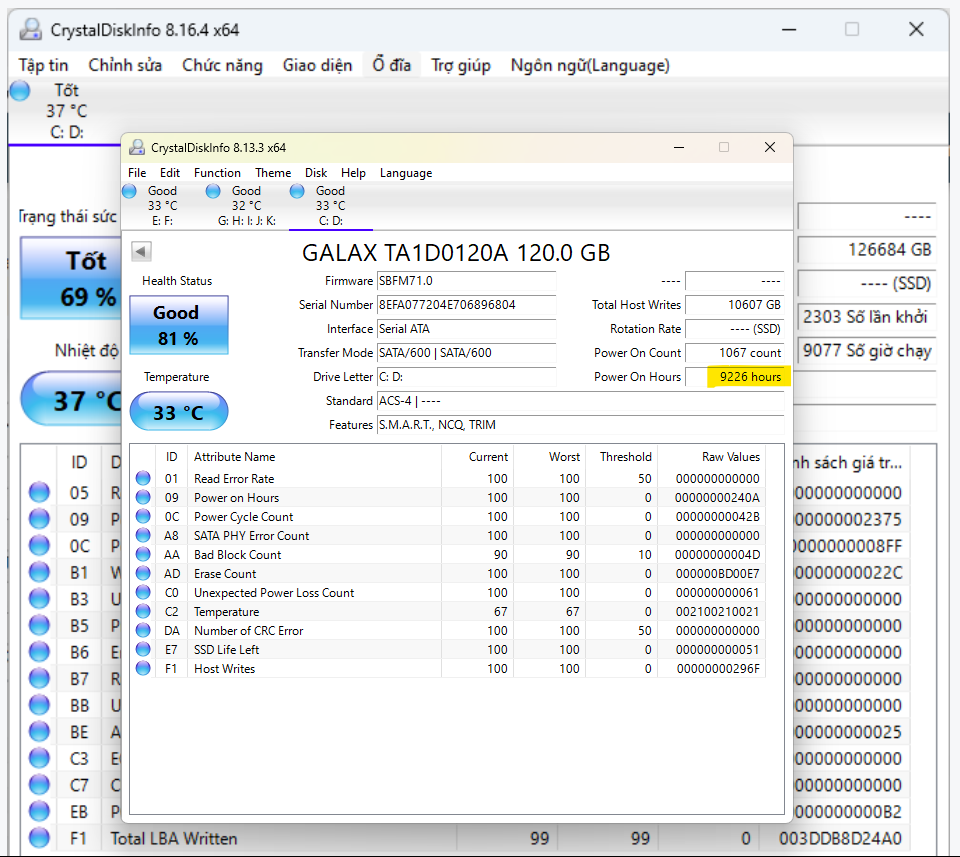Click the raw value 000000BD00E7
This screenshot has height=857, width=960.
pyautogui.click(x=717, y=574)
